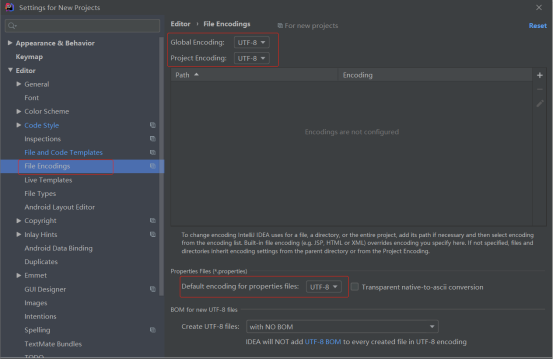This screenshot has height=360, width=554.
Task: Expand the General node
Action: [19, 84]
